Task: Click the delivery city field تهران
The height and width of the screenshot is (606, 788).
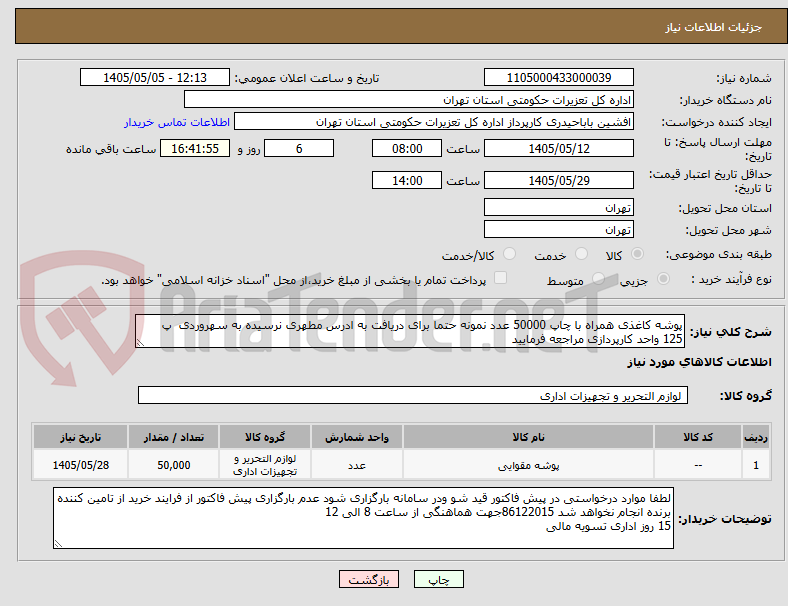Action: tap(559, 229)
